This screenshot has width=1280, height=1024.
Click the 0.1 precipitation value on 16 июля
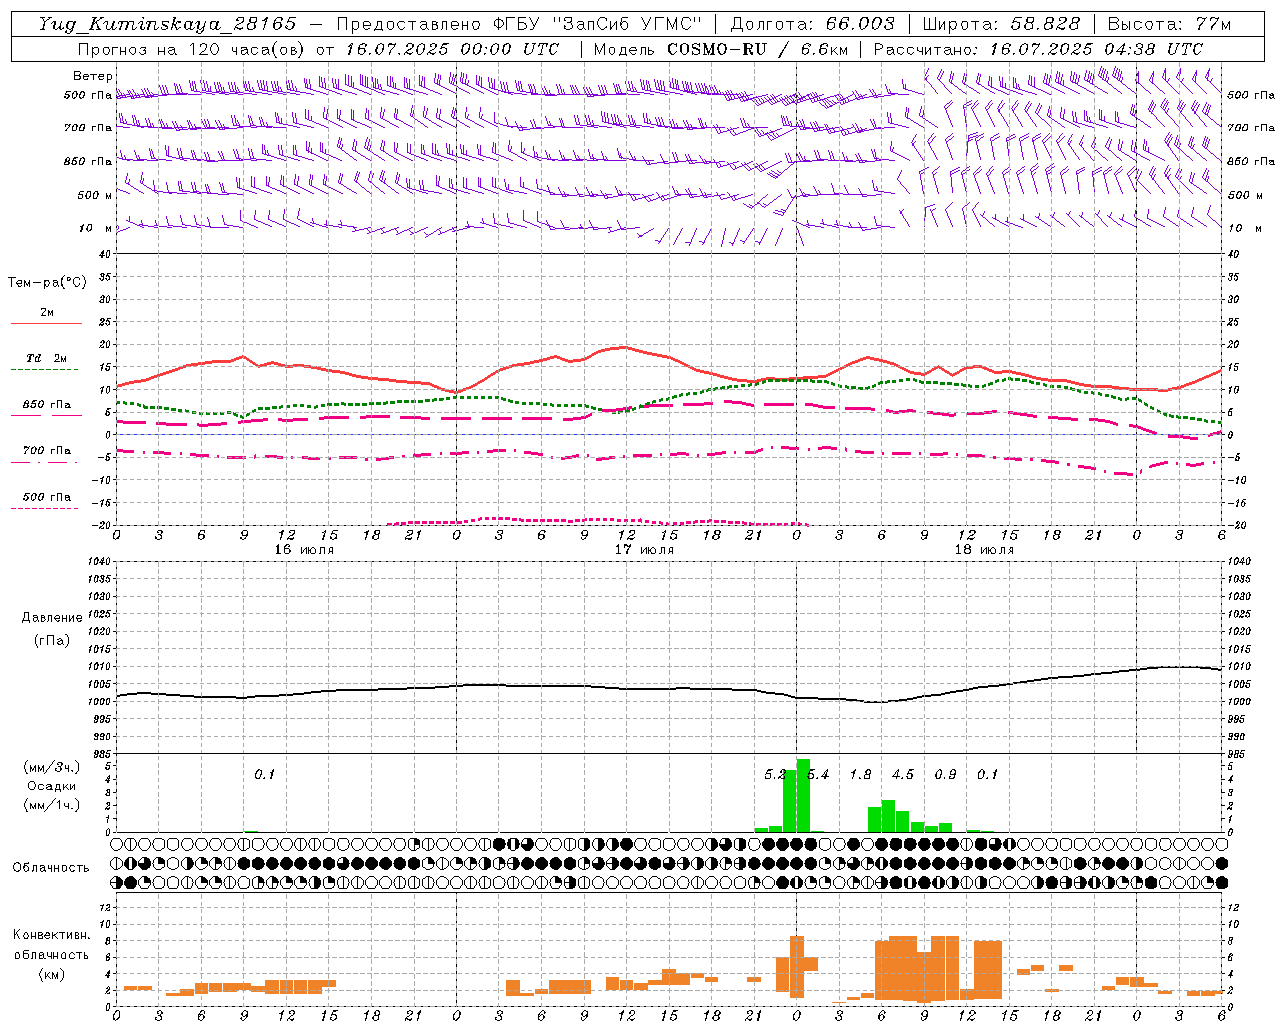point(264,775)
